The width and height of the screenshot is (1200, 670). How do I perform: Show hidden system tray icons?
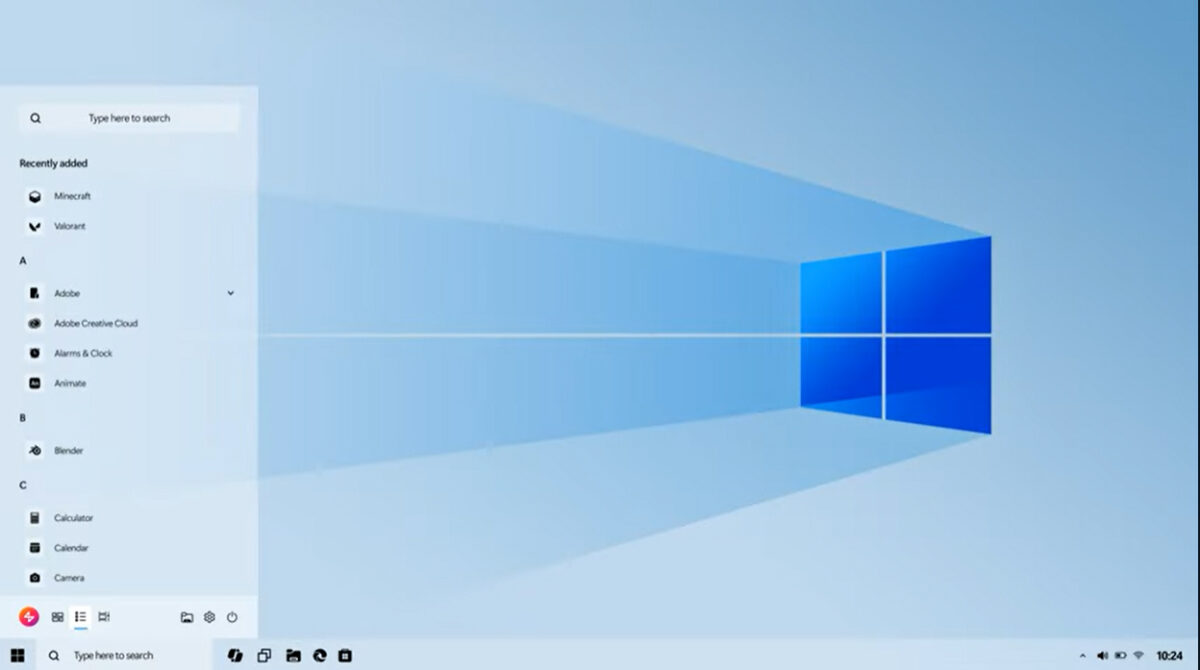1082,656
